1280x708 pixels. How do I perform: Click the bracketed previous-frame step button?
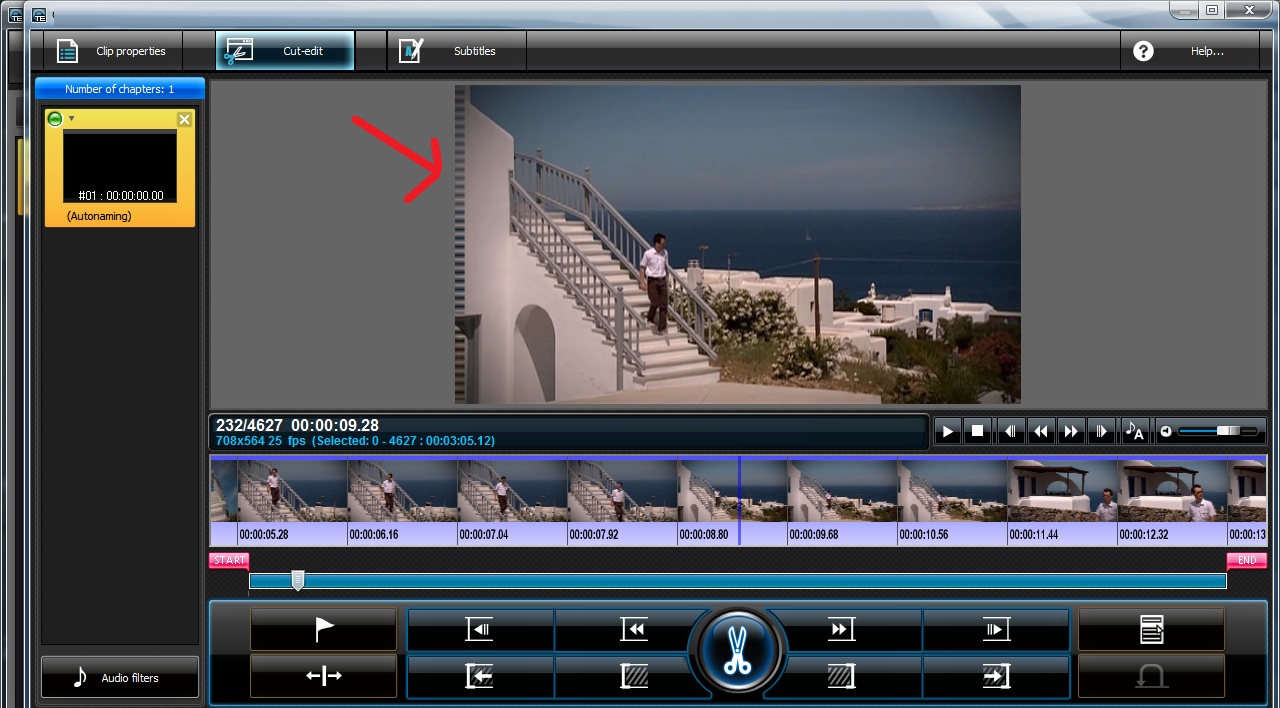pyautogui.click(x=481, y=629)
